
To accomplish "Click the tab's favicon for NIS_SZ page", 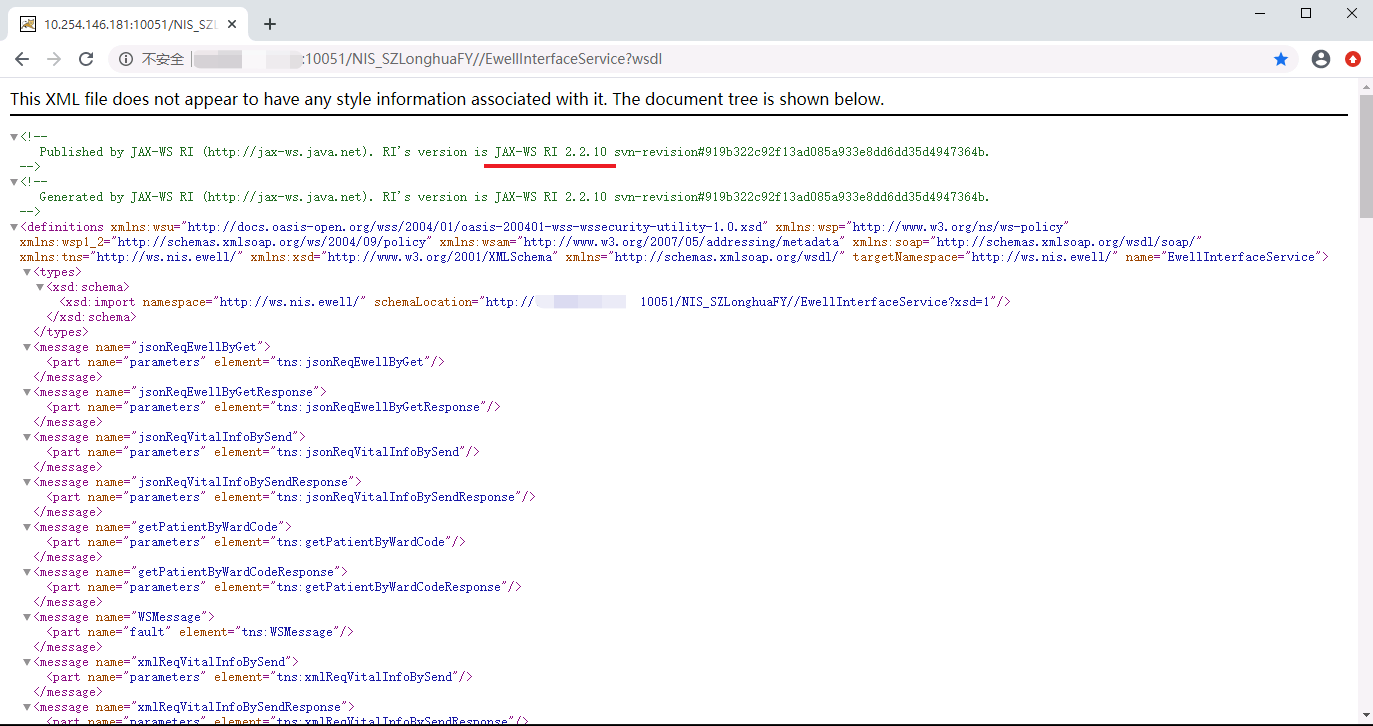I will [x=28, y=24].
